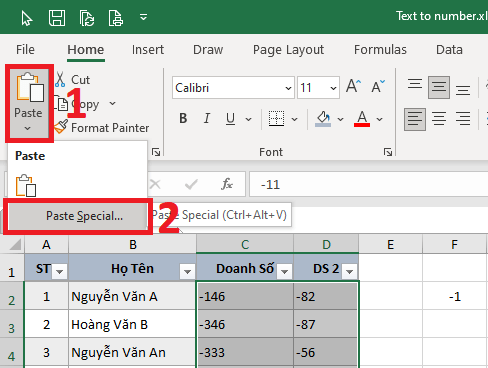Apply the red Font Color A
Screen dimensions: 488x368
pos(362,118)
